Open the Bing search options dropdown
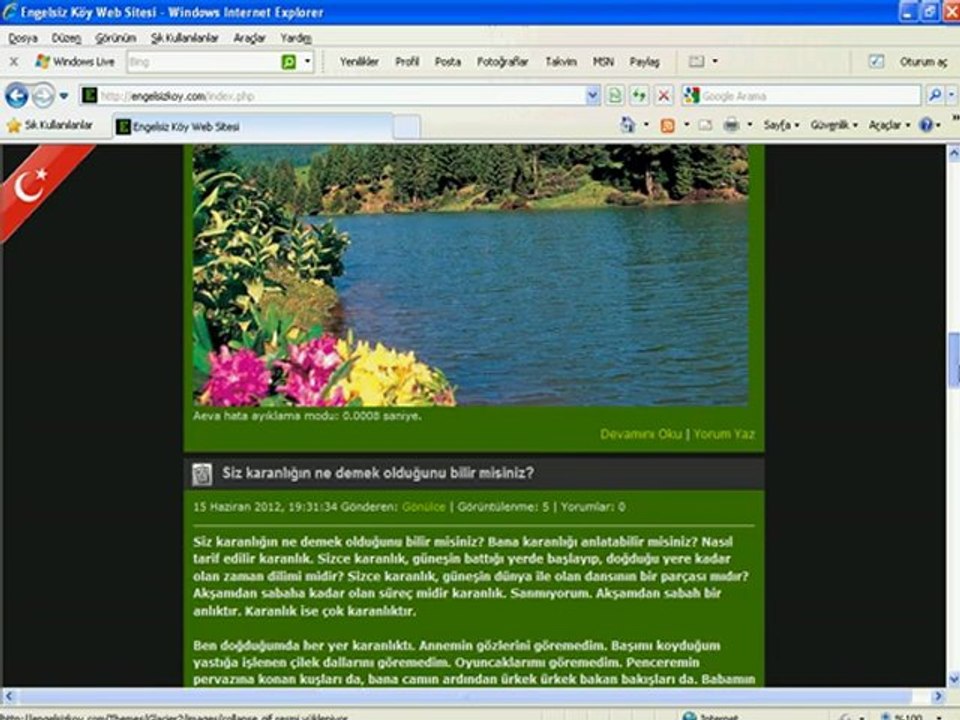 coord(308,62)
